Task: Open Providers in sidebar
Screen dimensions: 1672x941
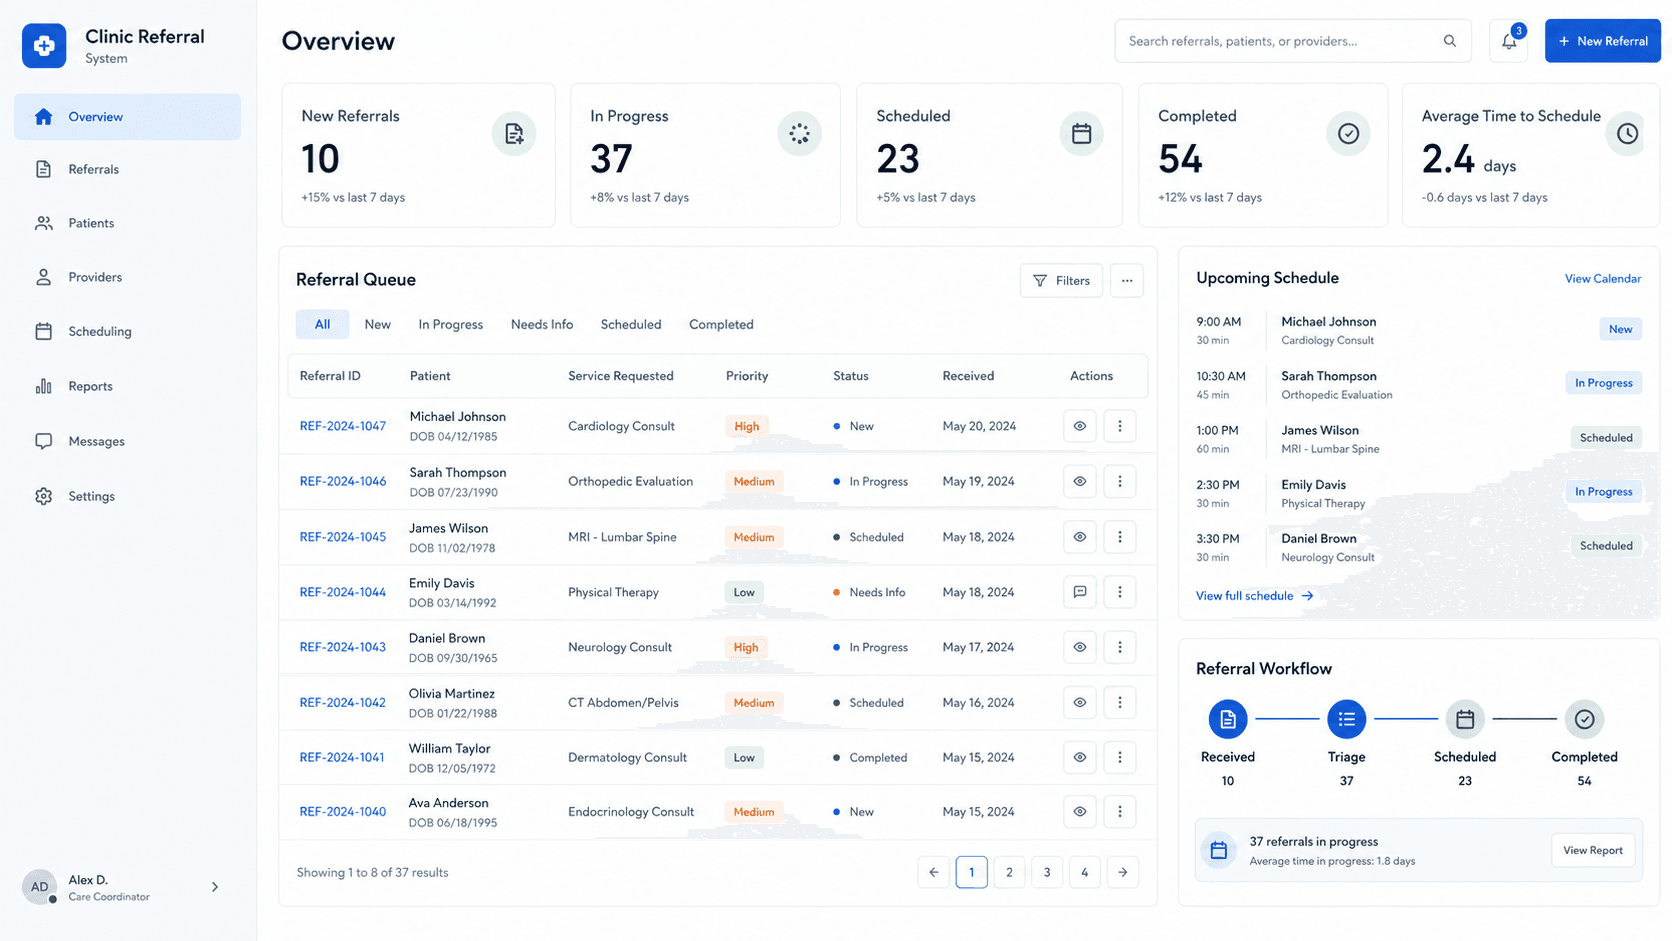Action: point(127,277)
